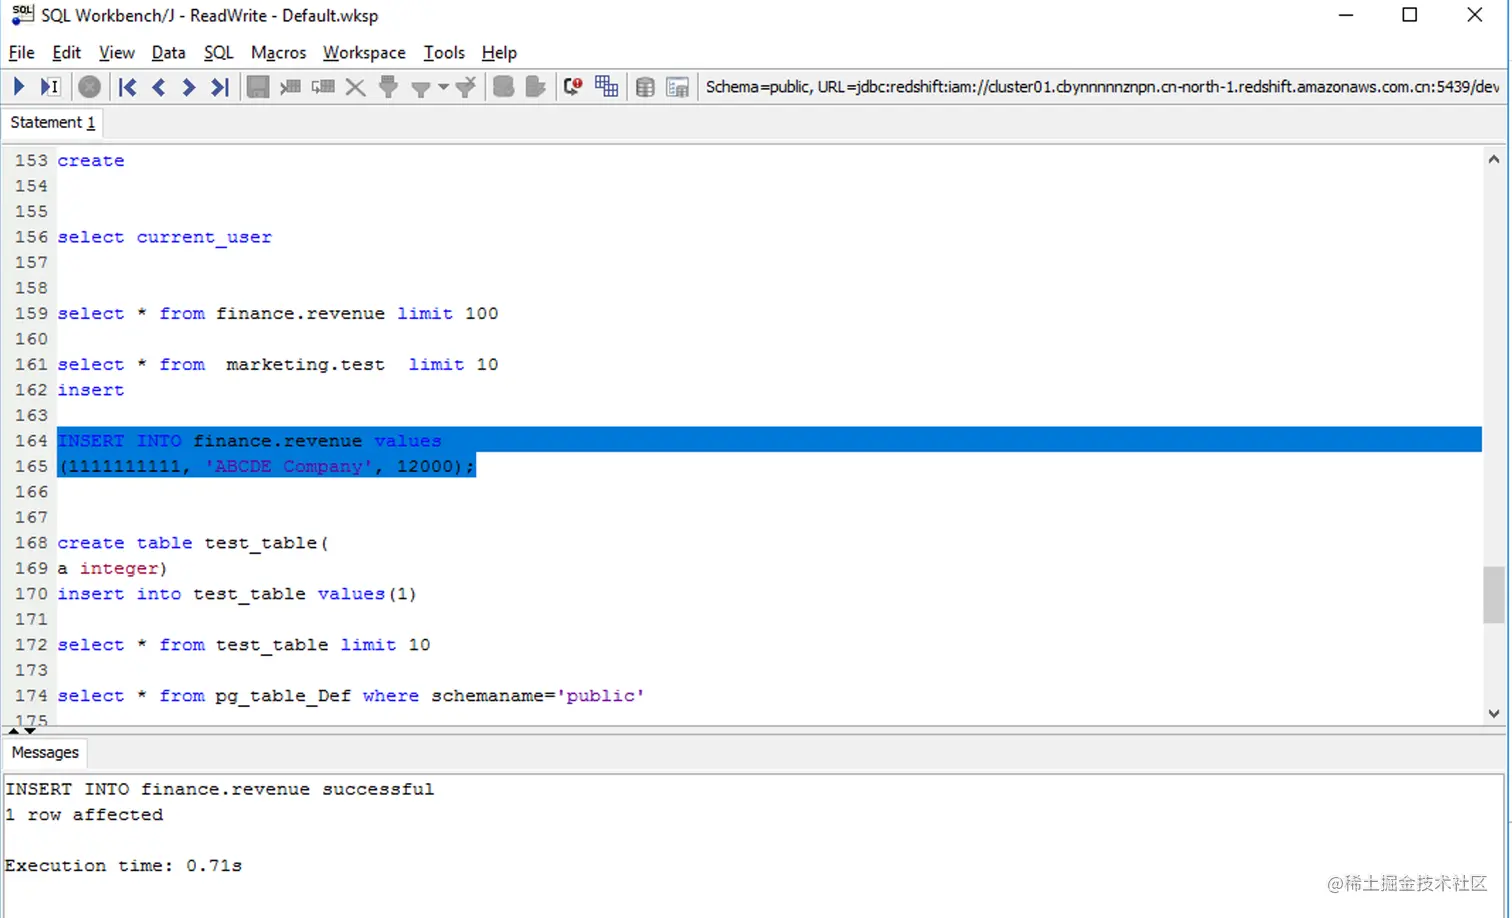Save changes to the database

[x=258, y=87]
